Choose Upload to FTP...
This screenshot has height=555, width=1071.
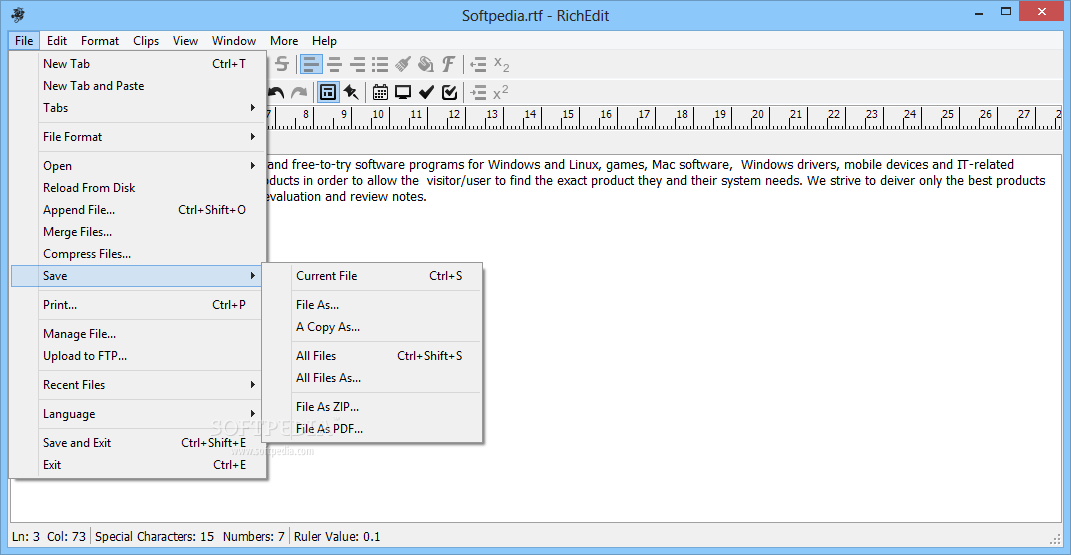click(137, 356)
